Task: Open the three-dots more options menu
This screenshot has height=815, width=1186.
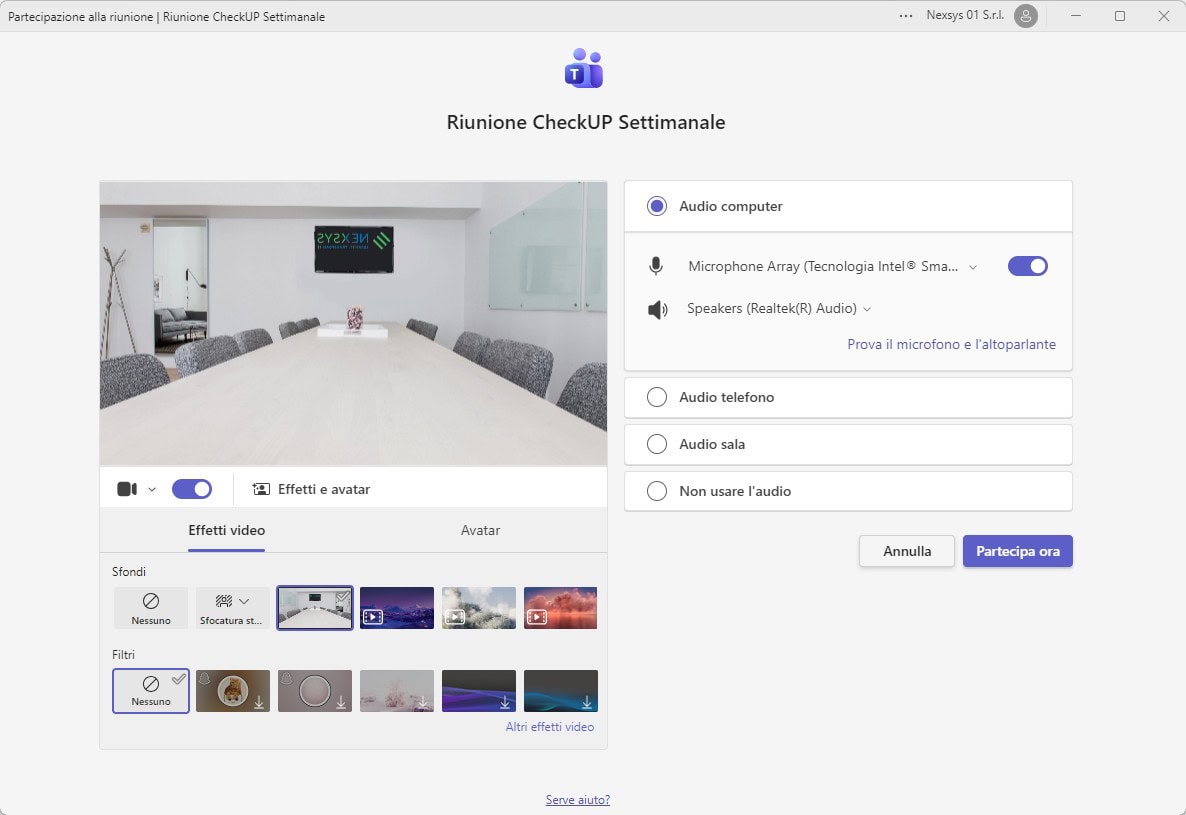Action: [x=905, y=16]
